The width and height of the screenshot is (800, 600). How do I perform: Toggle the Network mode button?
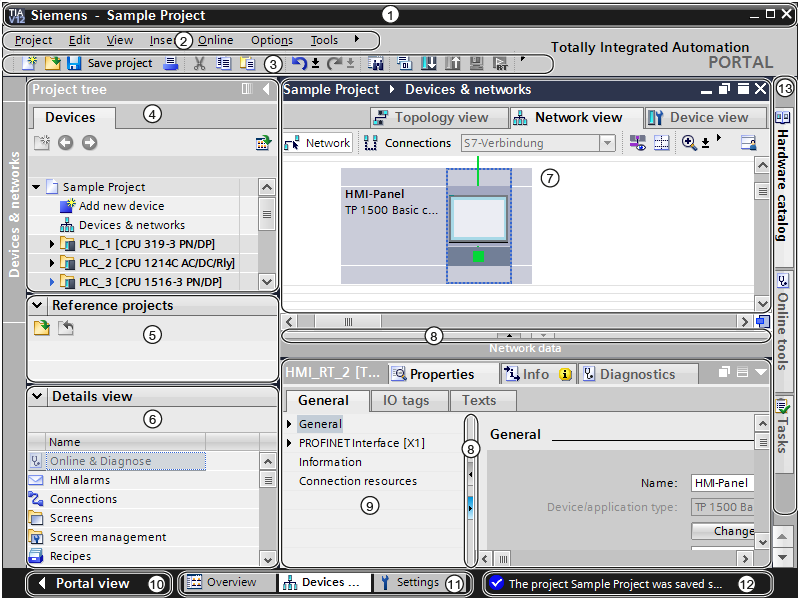318,143
